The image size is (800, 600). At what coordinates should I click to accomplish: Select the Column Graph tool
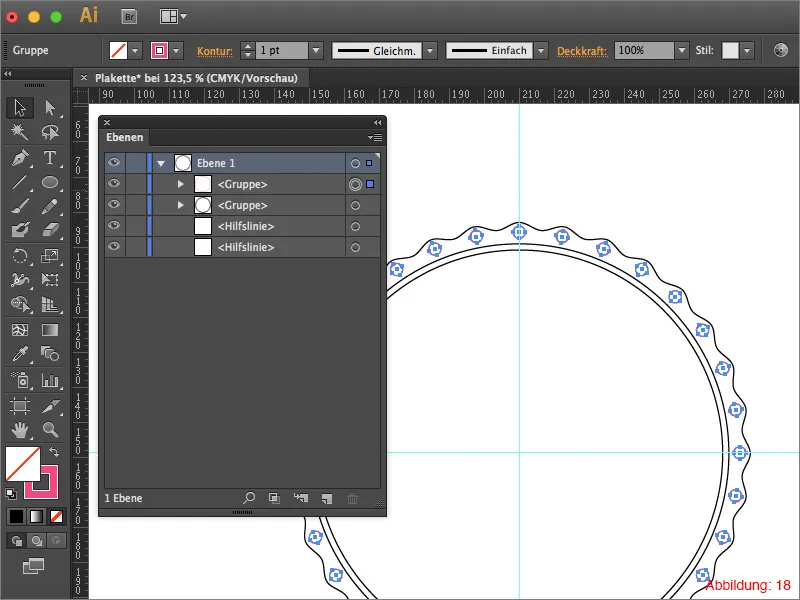tap(49, 380)
